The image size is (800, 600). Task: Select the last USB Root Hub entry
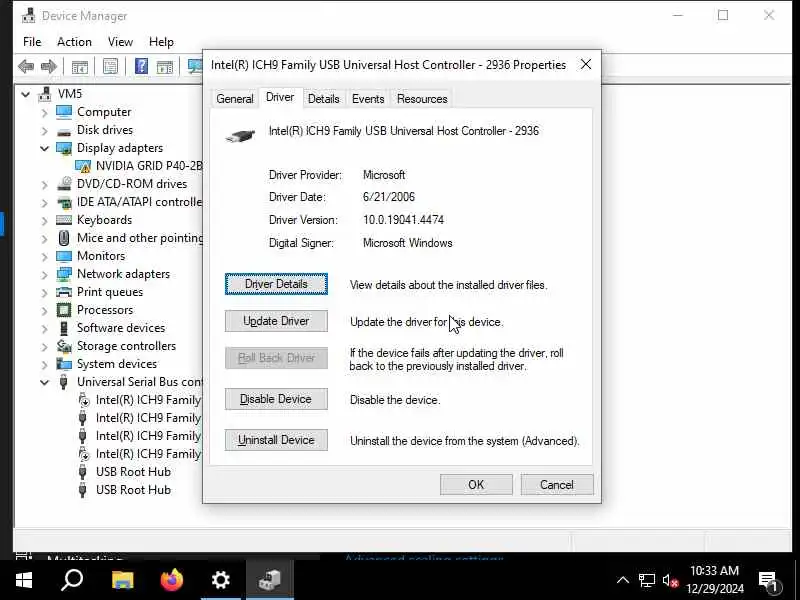(x=133, y=490)
